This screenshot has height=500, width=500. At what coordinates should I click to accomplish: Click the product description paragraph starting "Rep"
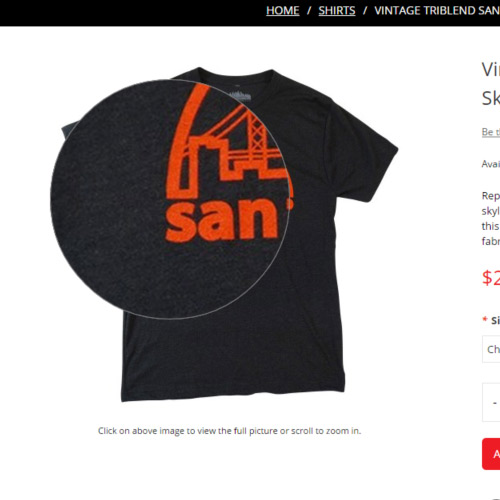[x=491, y=218]
